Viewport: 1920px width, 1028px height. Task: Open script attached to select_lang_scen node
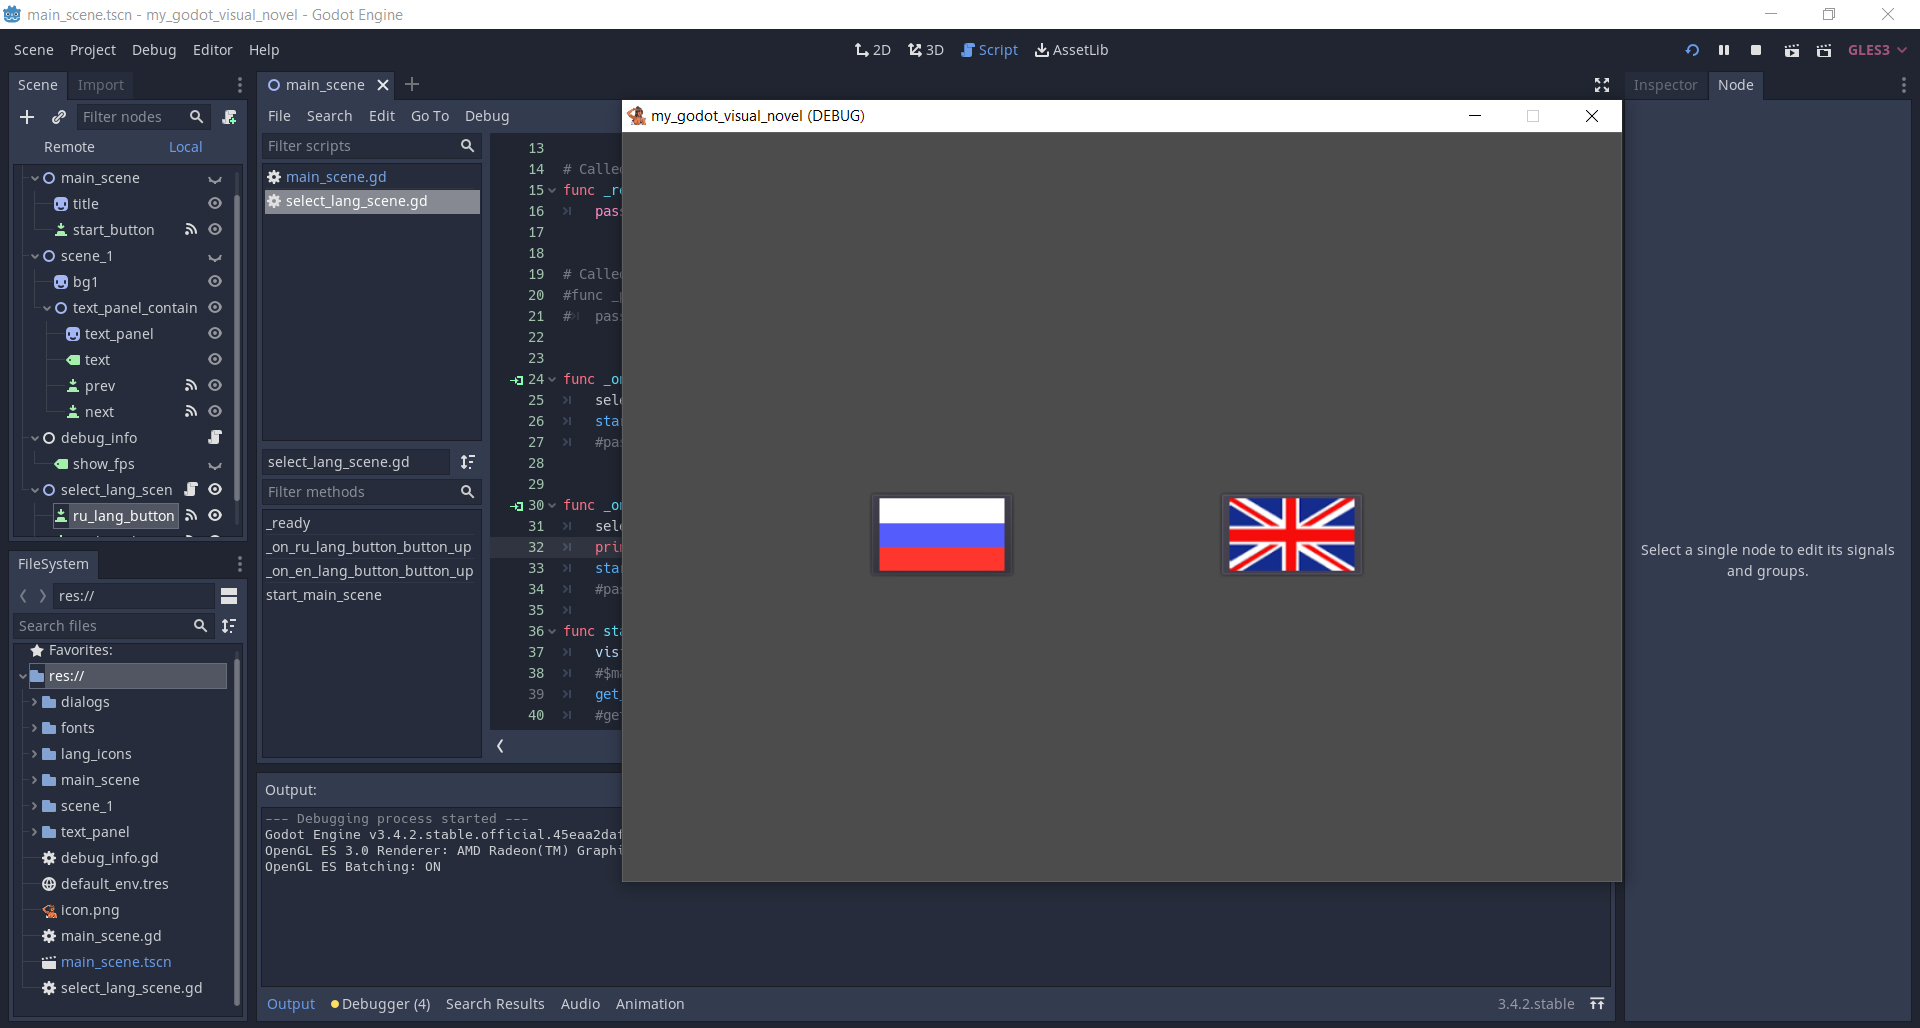pos(191,490)
